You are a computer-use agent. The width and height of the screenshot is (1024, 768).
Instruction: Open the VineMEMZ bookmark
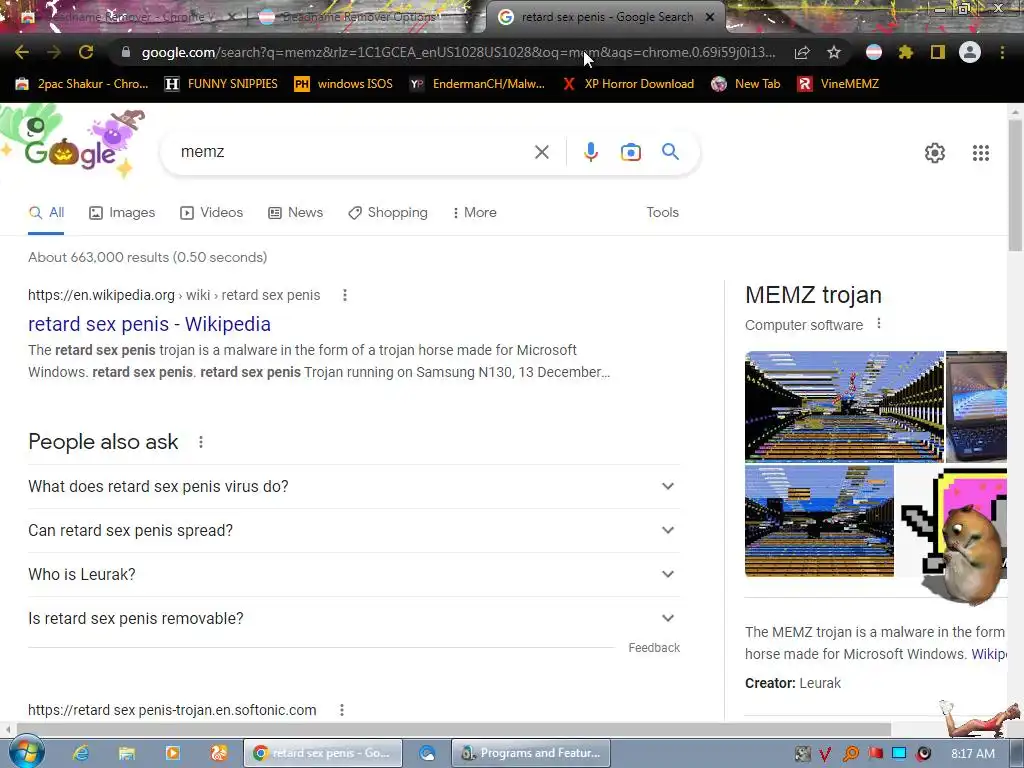click(838, 84)
